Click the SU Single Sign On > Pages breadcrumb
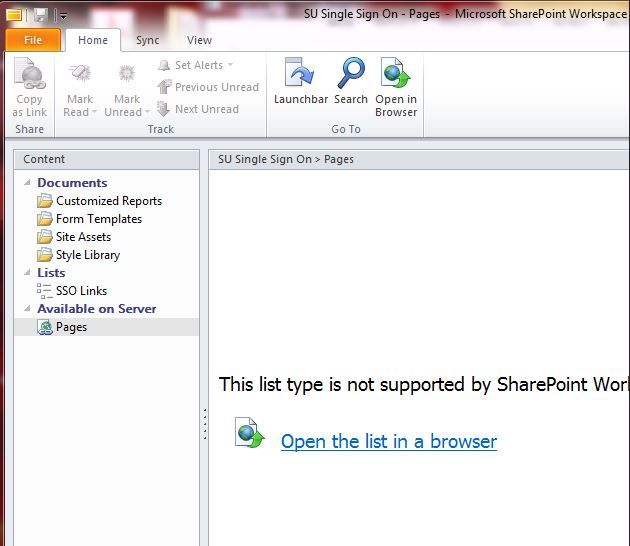Image resolution: width=630 pixels, height=546 pixels. tap(286, 160)
